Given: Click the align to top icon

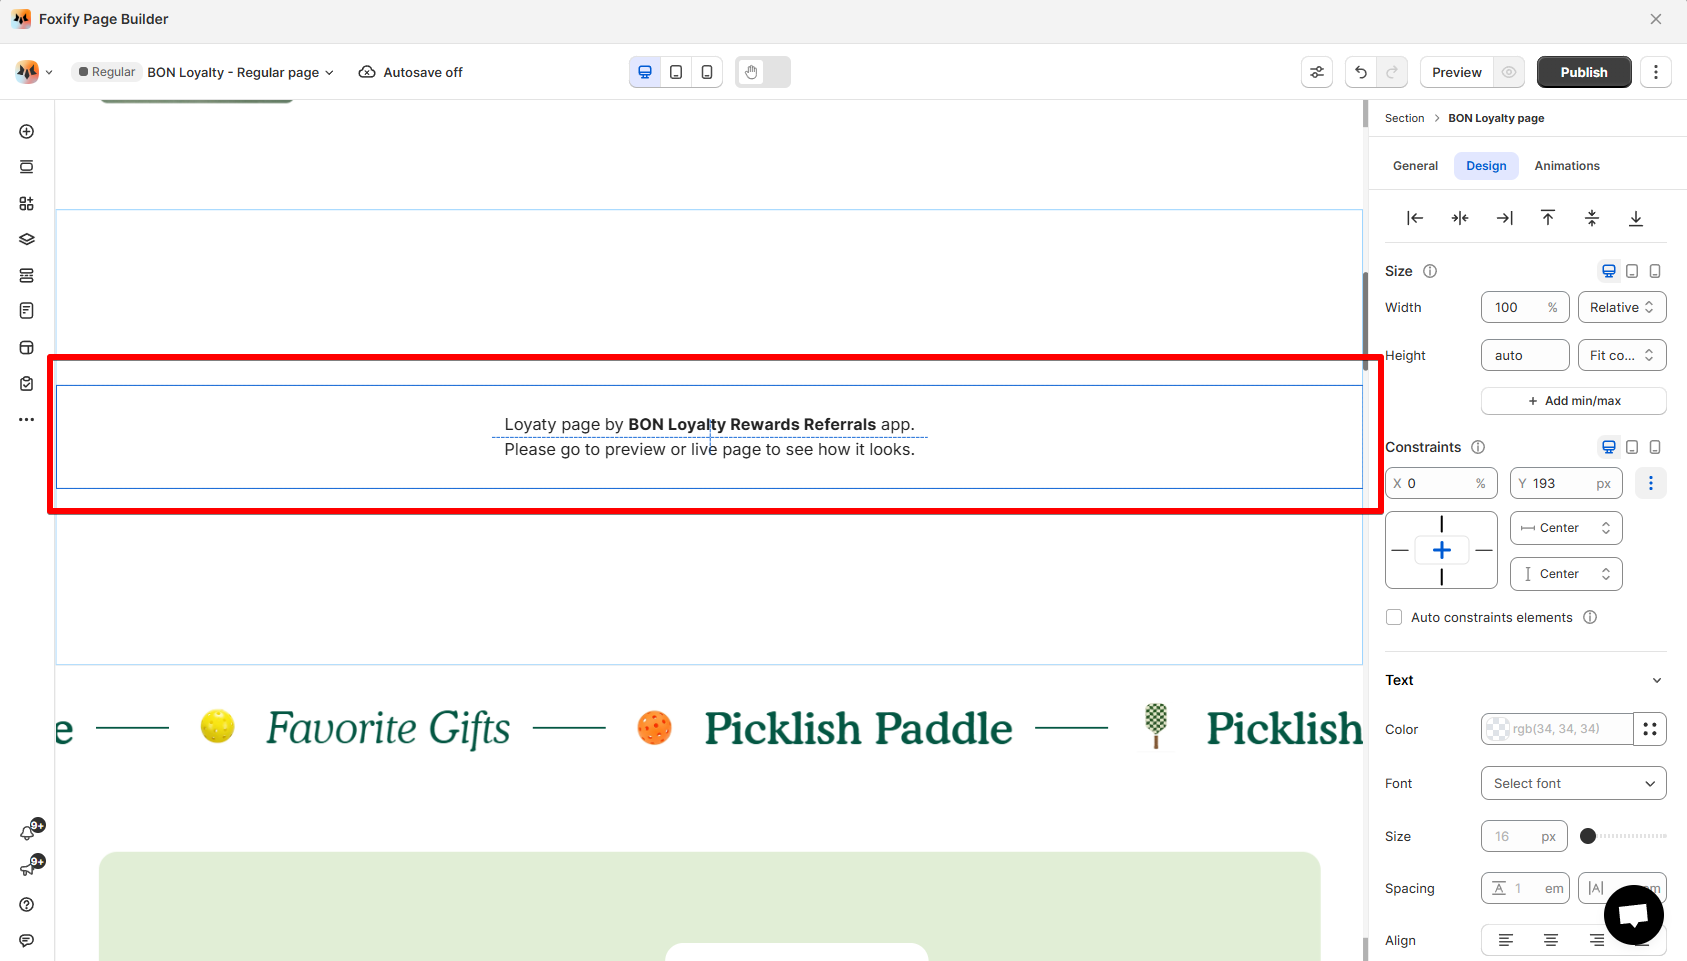Looking at the screenshot, I should click(x=1548, y=218).
